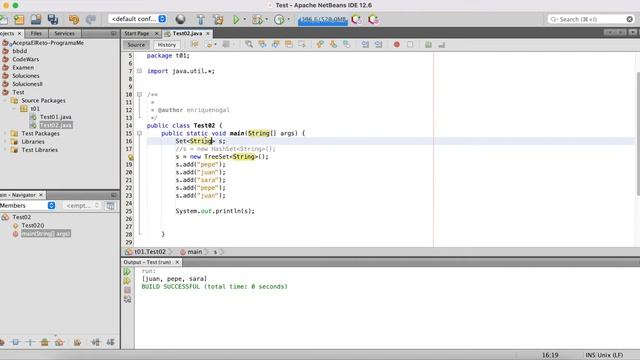Open the Profile Project dropdown arrow

[x=289, y=19]
